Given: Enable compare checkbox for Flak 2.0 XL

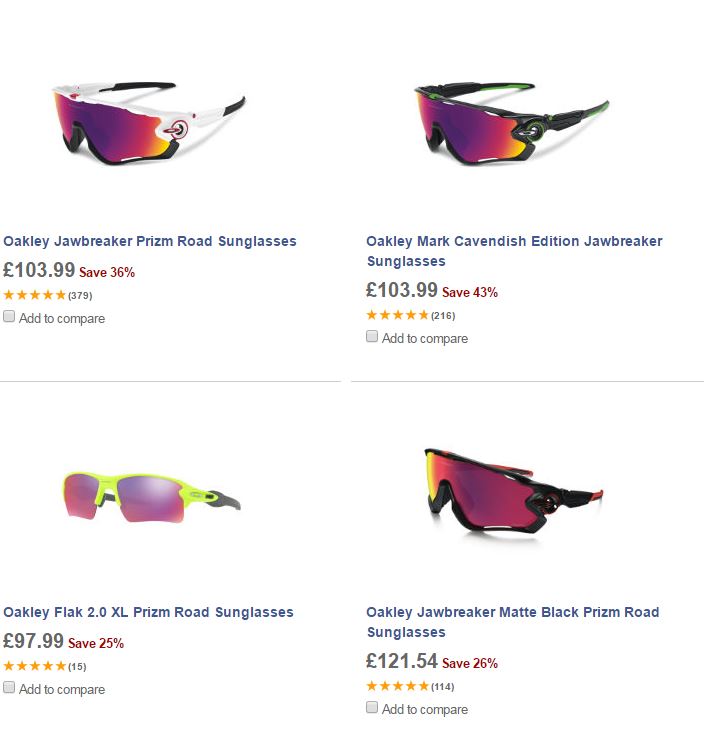Looking at the screenshot, I should point(9,688).
